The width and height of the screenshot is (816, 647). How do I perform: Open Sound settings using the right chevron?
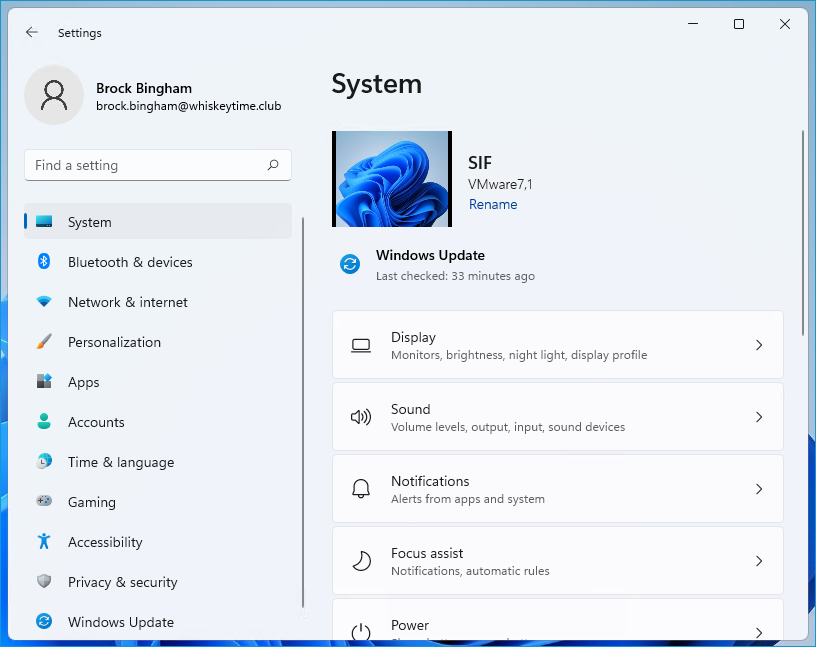point(759,417)
